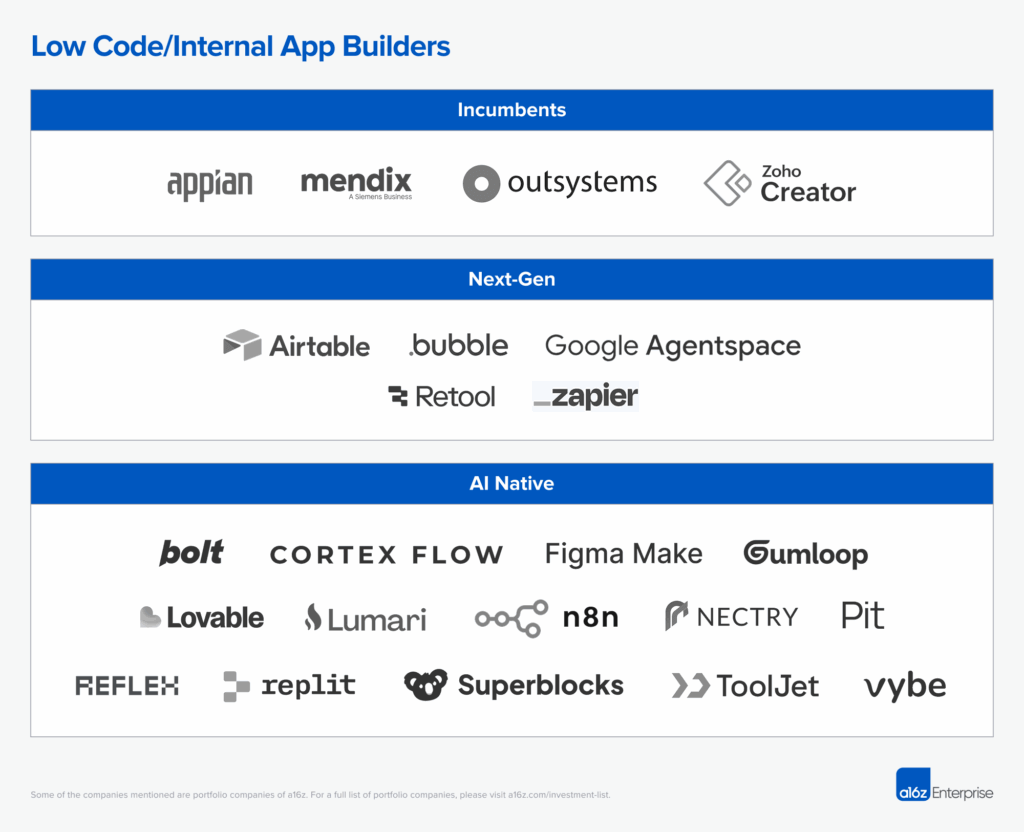Click the Lumari flame icon
1024x832 pixels.
[315, 617]
